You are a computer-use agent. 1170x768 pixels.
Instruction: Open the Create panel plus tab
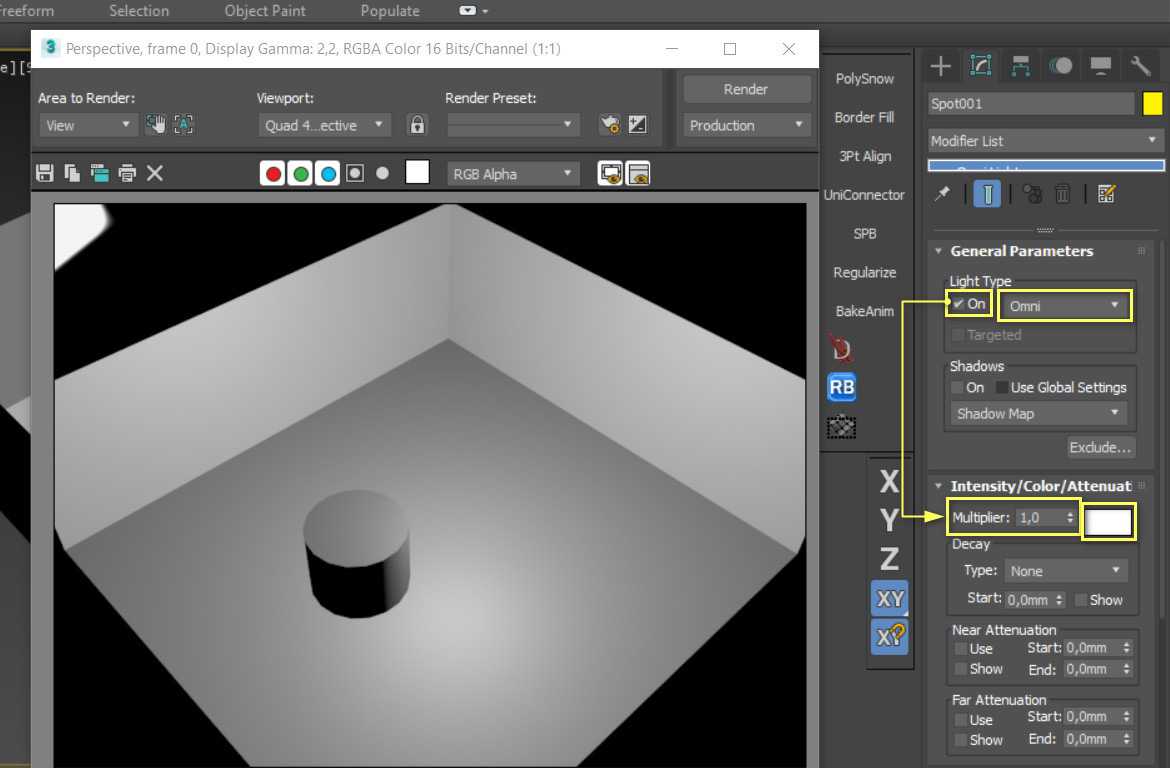click(x=941, y=66)
